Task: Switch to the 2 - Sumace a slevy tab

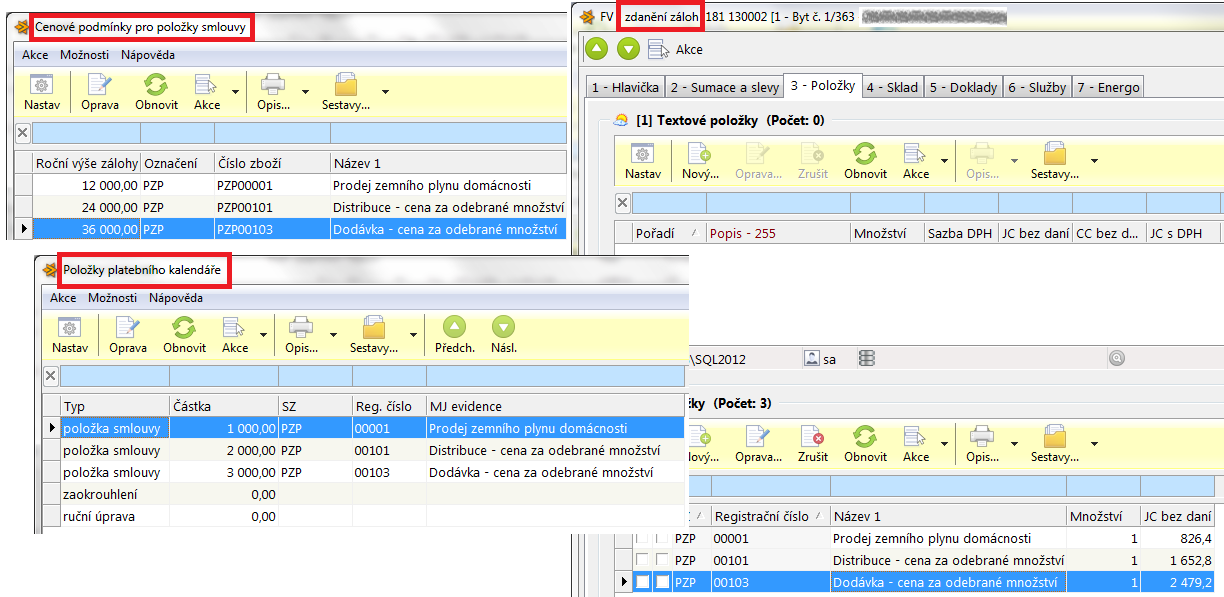Action: point(725,87)
